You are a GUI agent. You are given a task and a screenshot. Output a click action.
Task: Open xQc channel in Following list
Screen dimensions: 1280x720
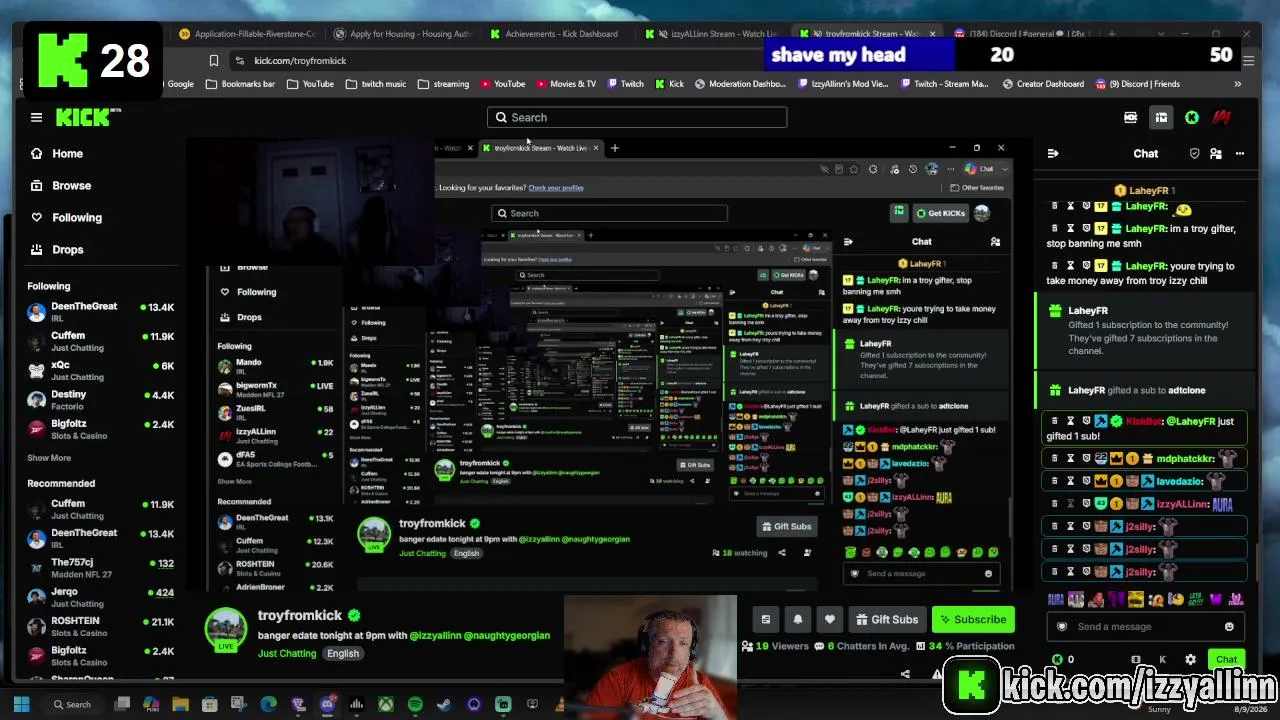(x=101, y=371)
